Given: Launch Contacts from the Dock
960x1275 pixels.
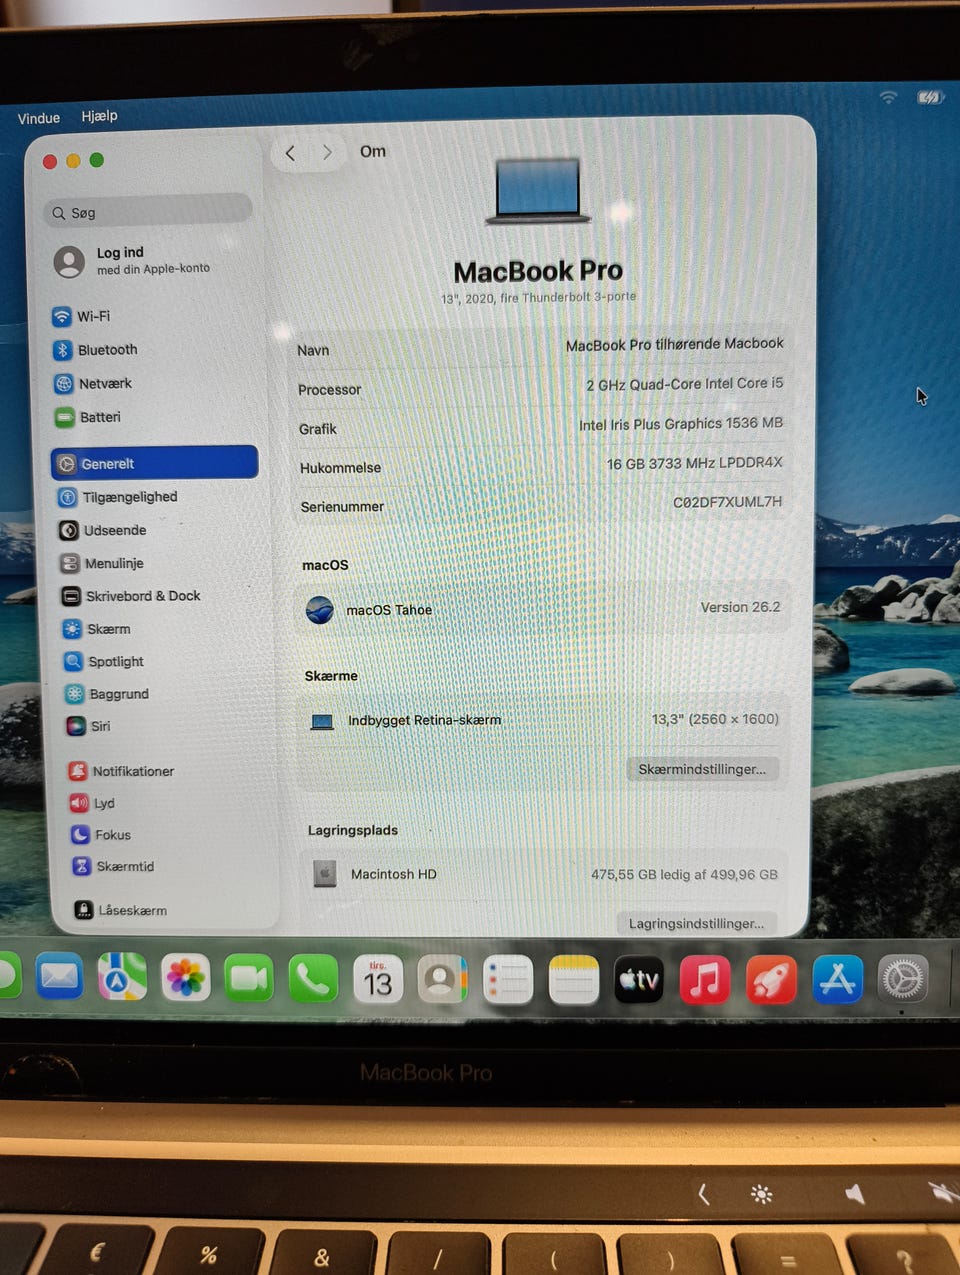Looking at the screenshot, I should [x=442, y=981].
